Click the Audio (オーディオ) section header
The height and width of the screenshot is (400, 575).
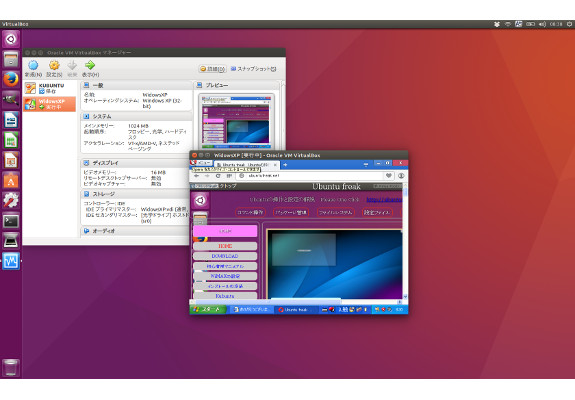coord(135,231)
